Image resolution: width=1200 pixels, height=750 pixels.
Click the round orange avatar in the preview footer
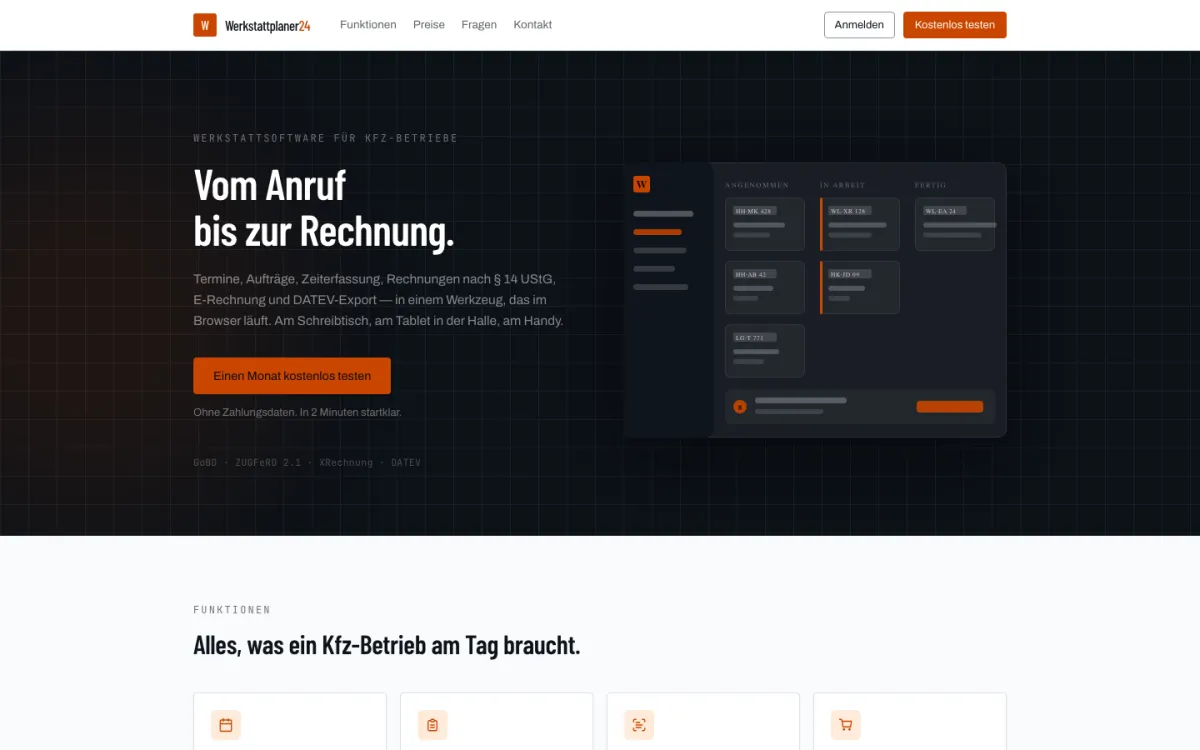pyautogui.click(x=740, y=406)
